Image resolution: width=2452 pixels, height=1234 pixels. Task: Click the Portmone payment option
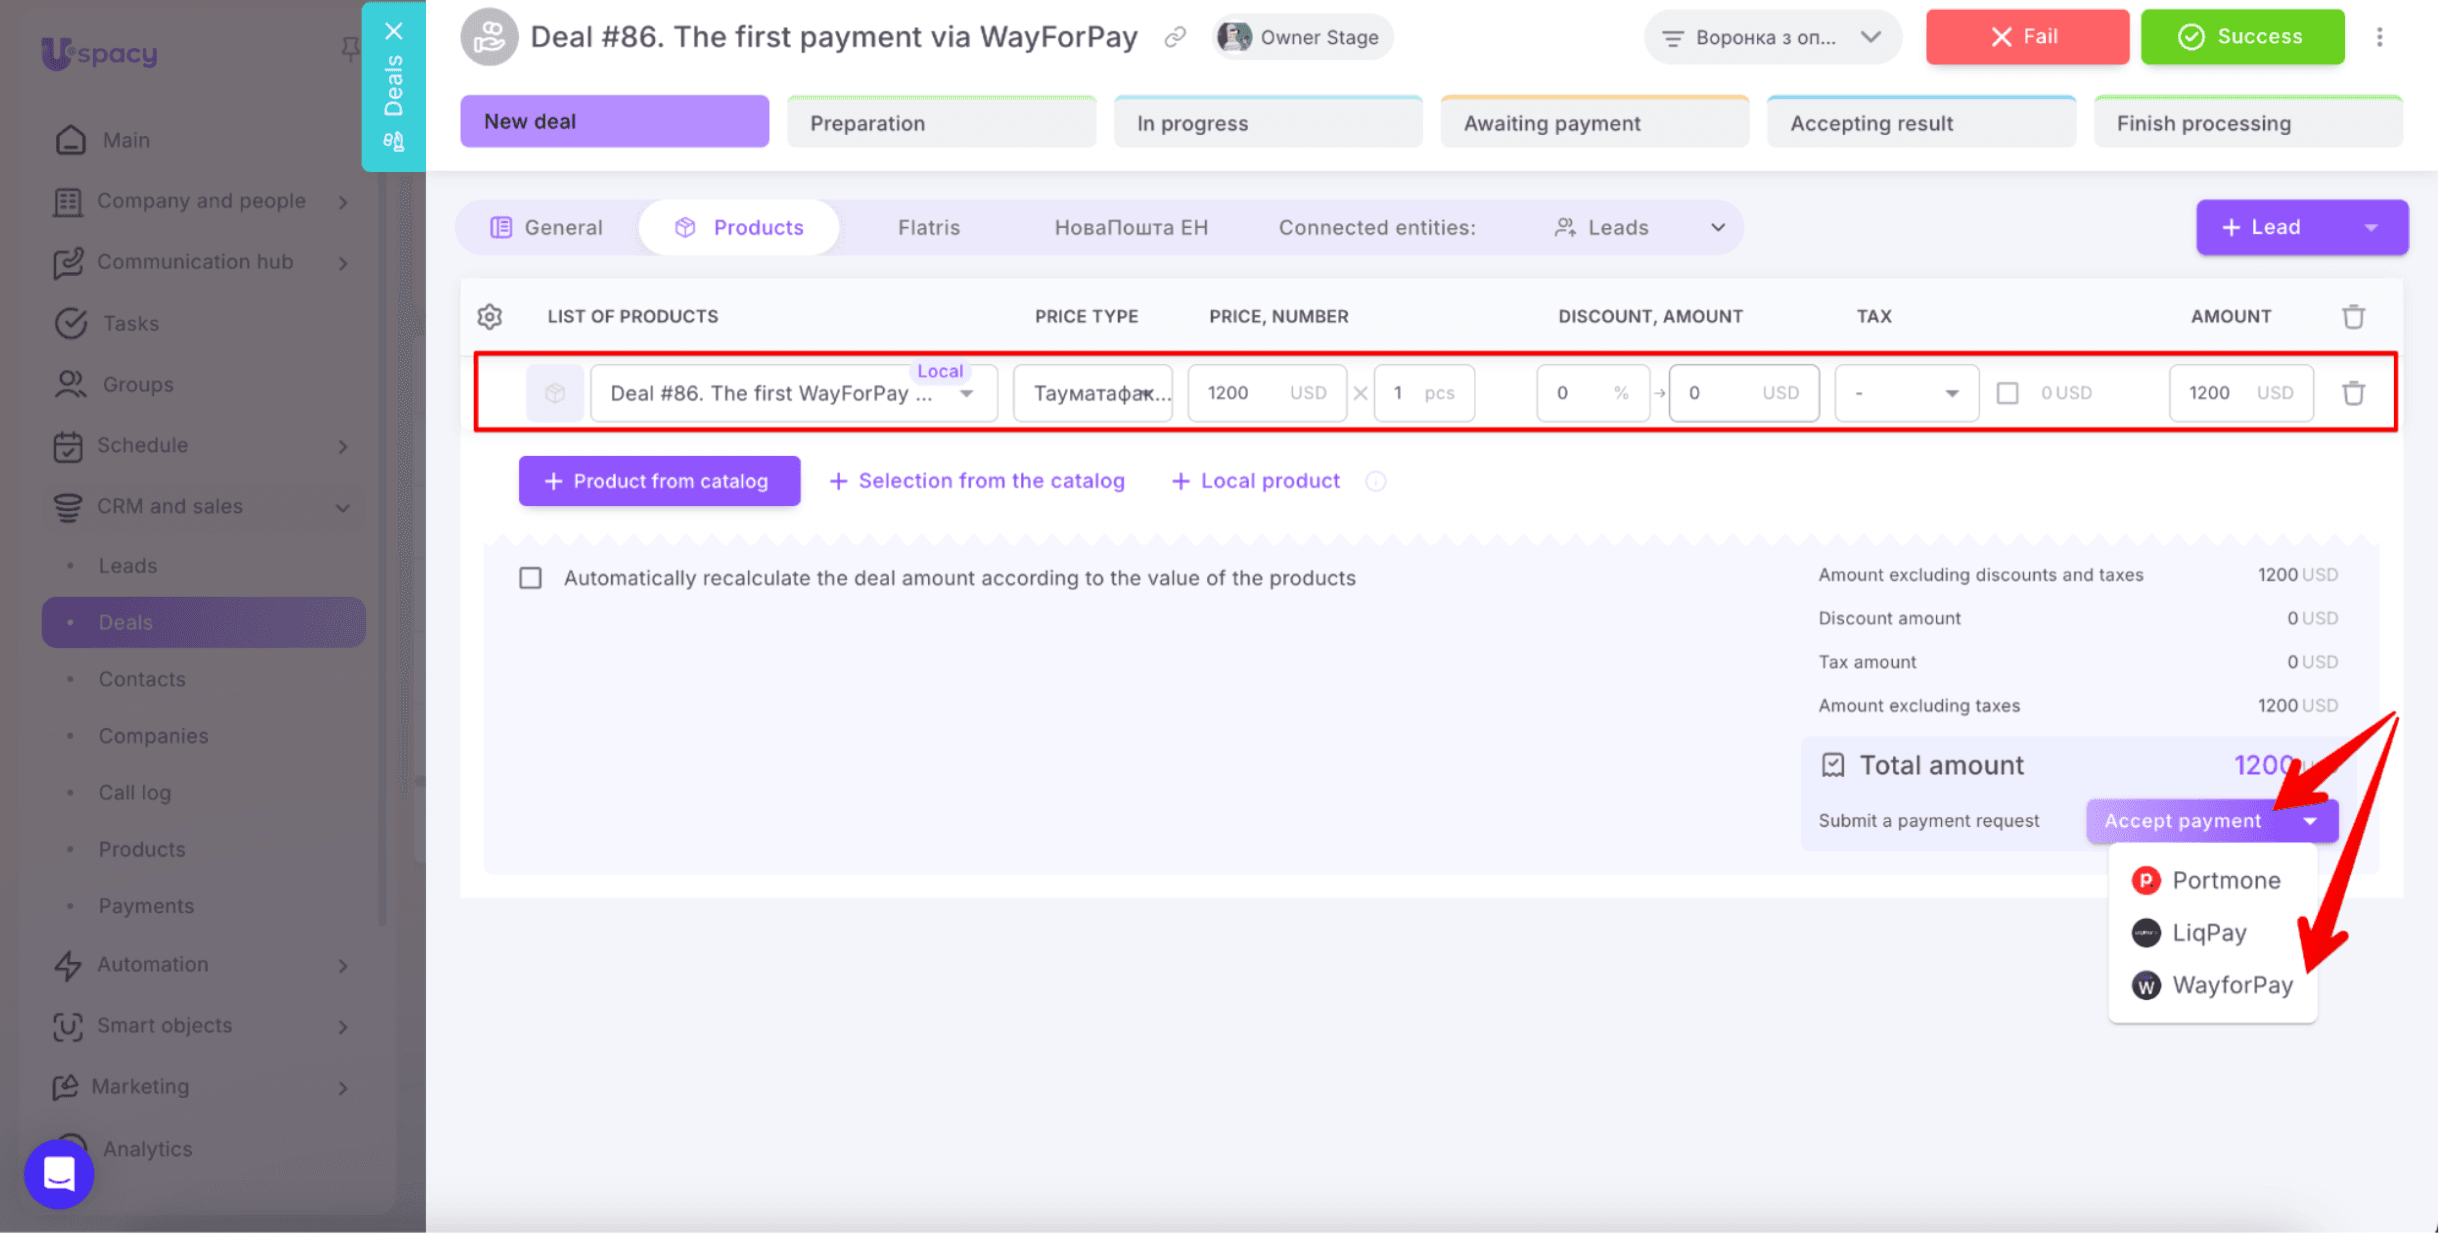pos(2211,881)
